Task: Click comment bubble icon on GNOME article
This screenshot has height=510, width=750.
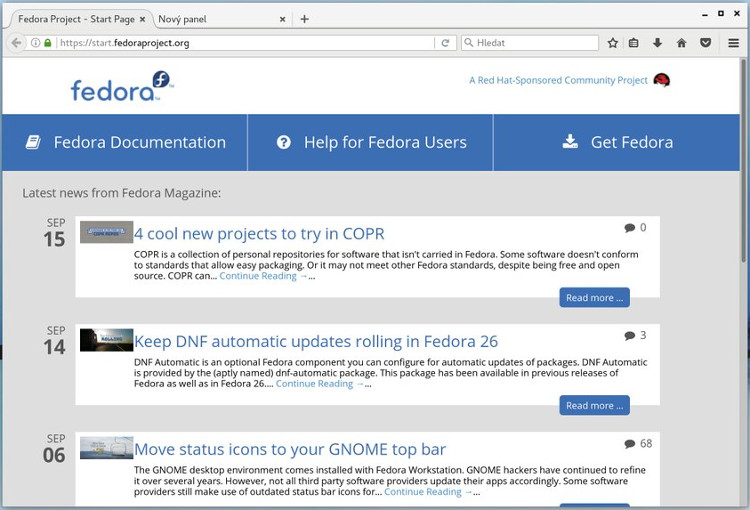Action: coord(629,444)
